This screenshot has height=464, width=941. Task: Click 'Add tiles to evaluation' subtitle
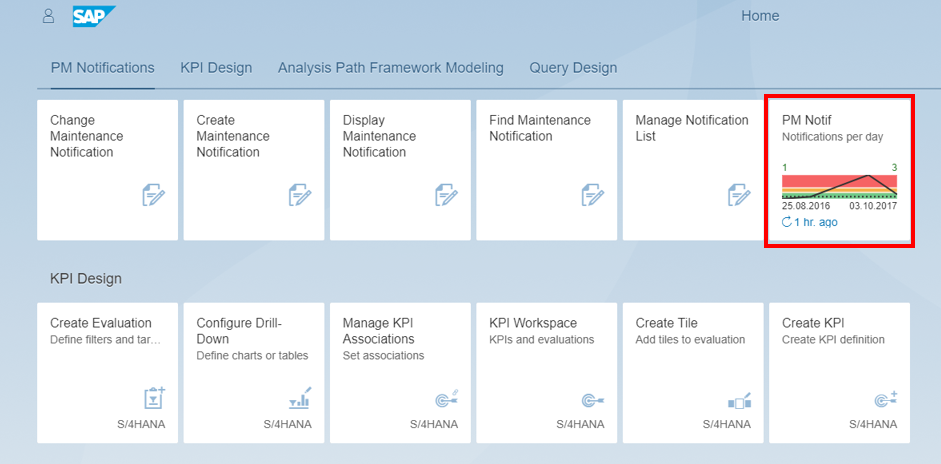(x=690, y=340)
